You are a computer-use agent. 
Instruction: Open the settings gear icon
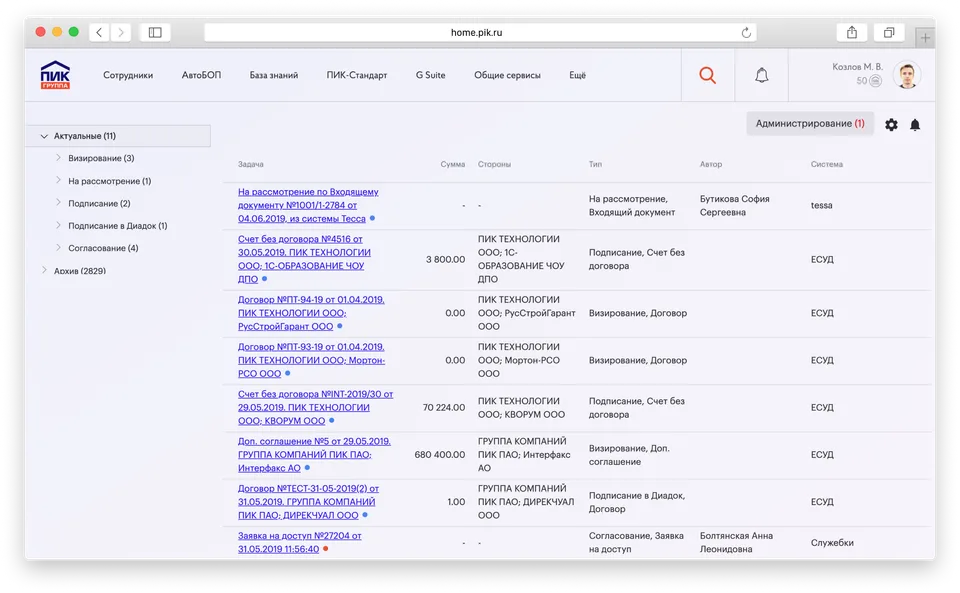tap(891, 125)
